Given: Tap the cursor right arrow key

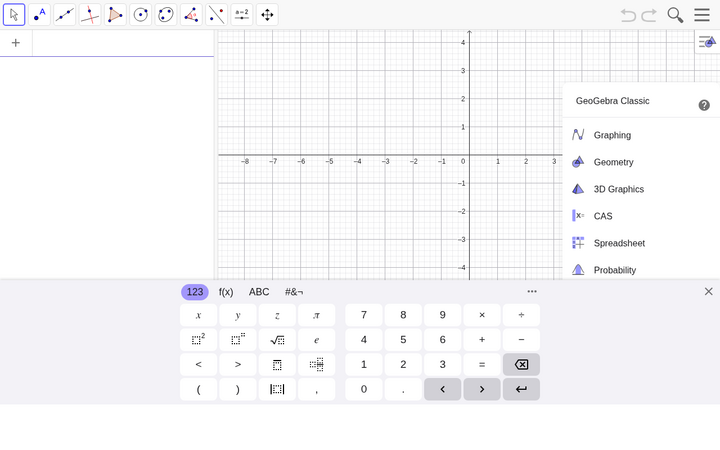Looking at the screenshot, I should 482,389.
